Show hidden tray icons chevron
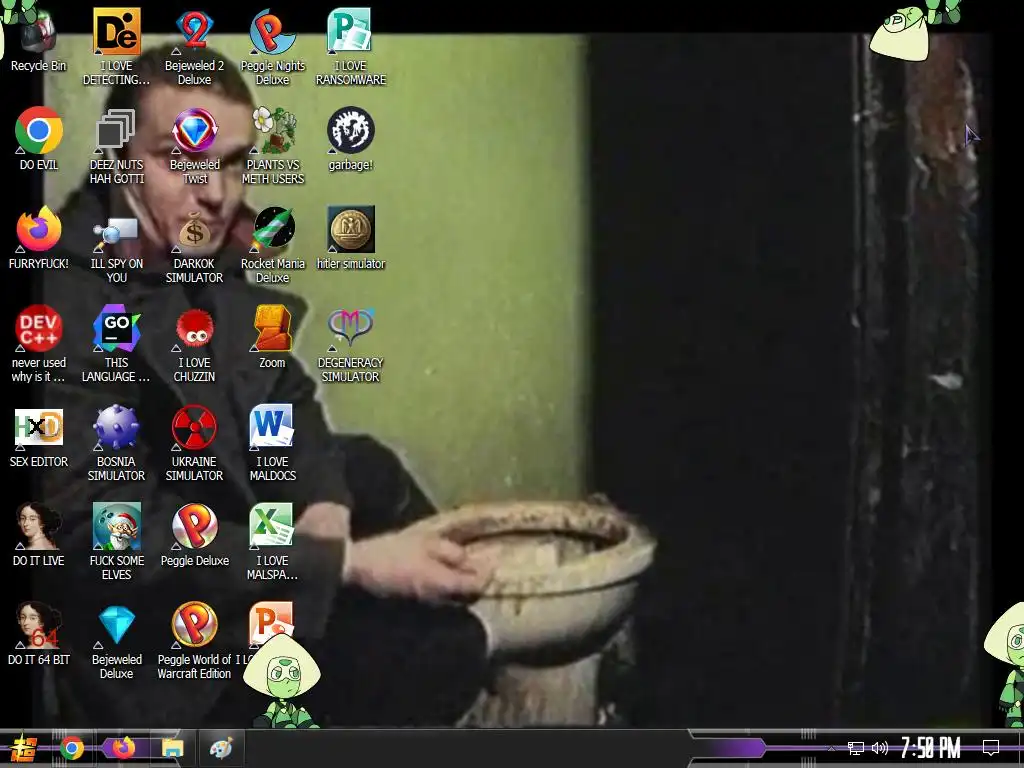This screenshot has width=1024, height=768. [831, 748]
